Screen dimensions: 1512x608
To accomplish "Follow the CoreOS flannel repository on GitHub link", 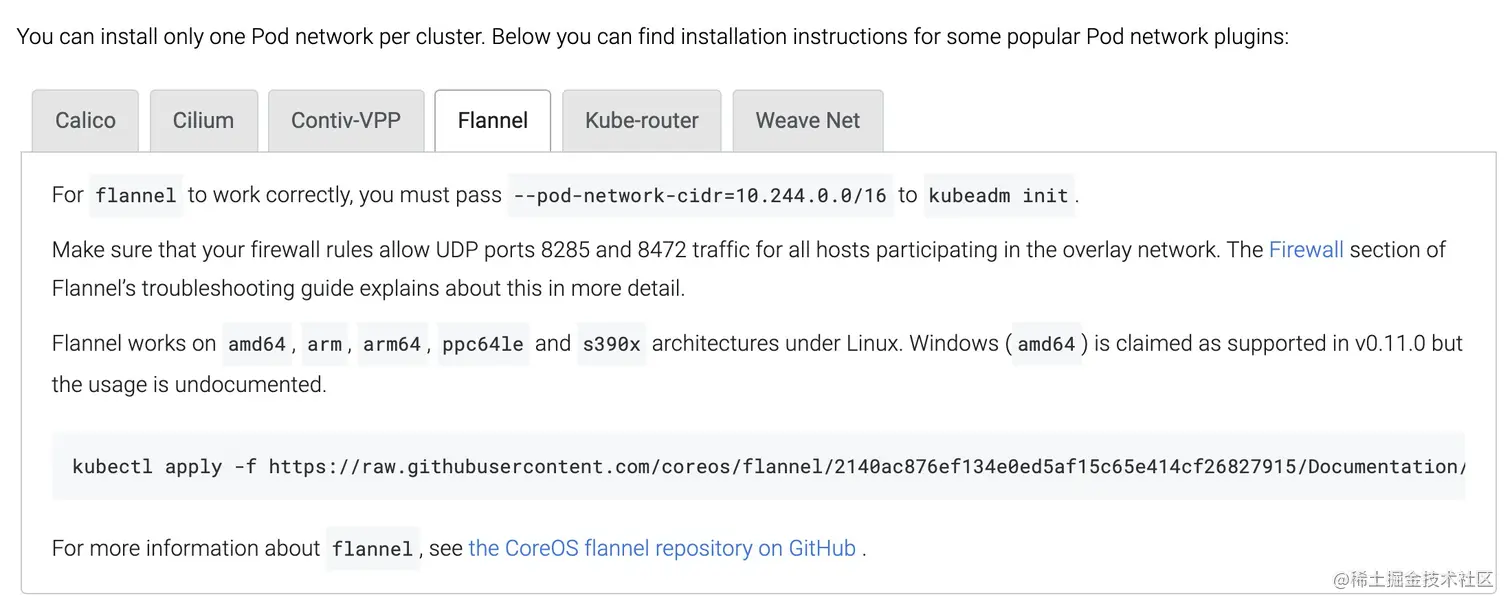I will point(662,548).
